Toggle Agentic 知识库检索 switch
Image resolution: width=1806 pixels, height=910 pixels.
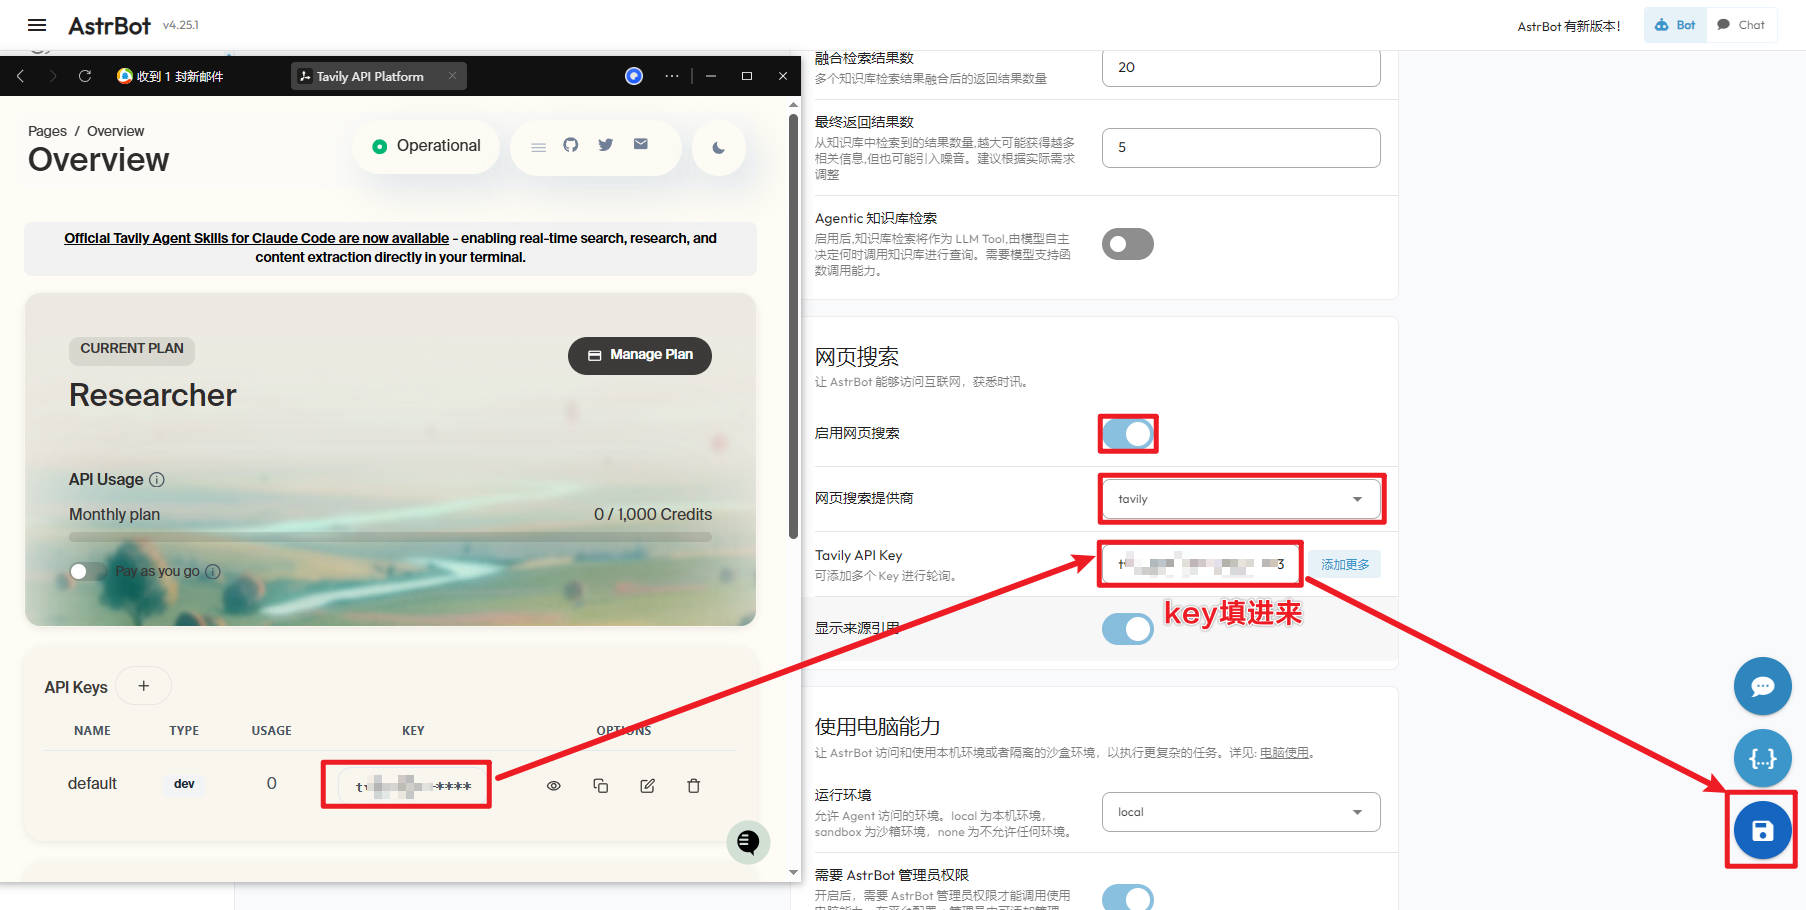pos(1128,244)
